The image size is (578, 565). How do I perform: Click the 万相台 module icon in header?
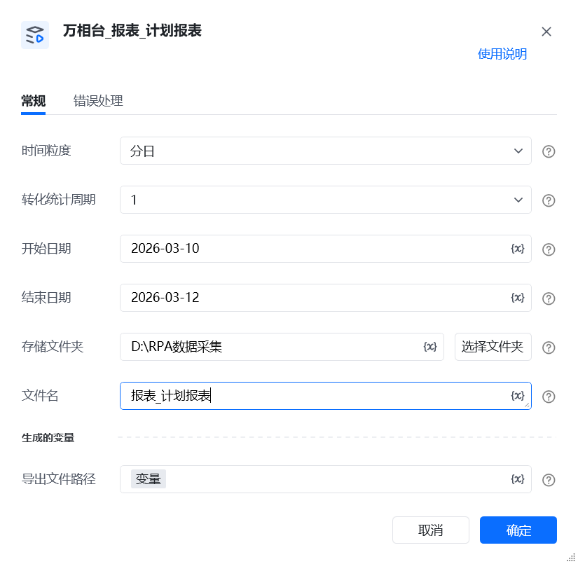tap(35, 35)
